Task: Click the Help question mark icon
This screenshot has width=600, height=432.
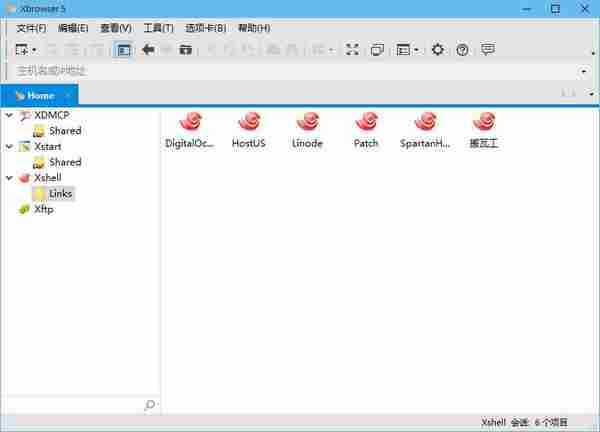Action: [462, 49]
